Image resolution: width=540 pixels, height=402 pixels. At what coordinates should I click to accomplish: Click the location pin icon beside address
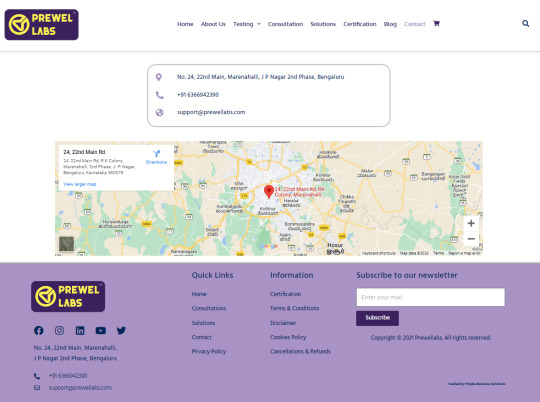(x=158, y=77)
